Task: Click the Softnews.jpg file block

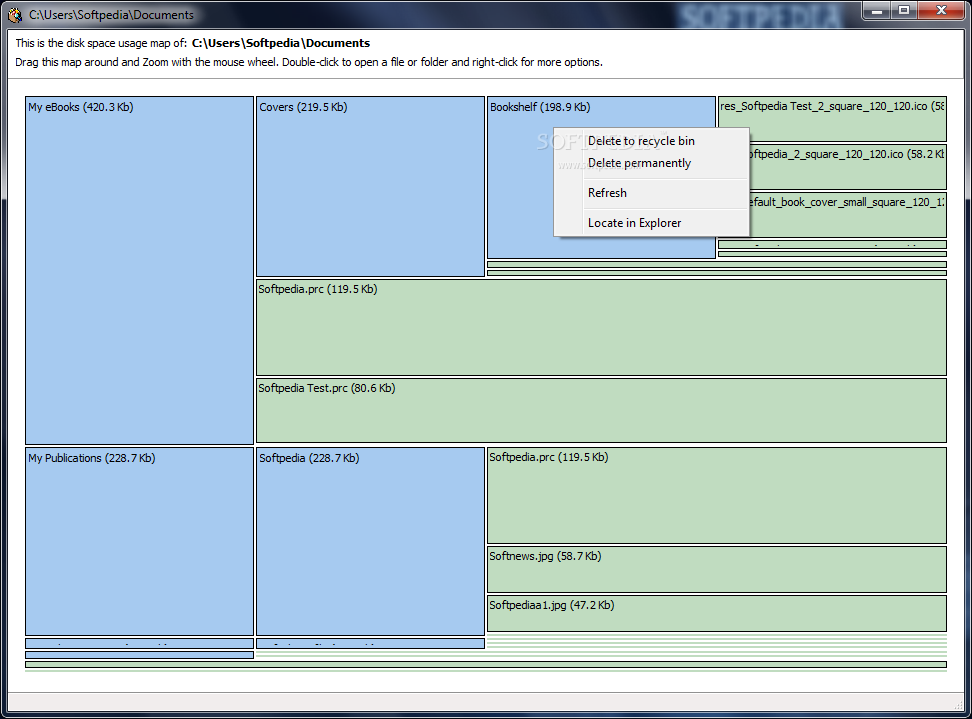Action: click(717, 569)
